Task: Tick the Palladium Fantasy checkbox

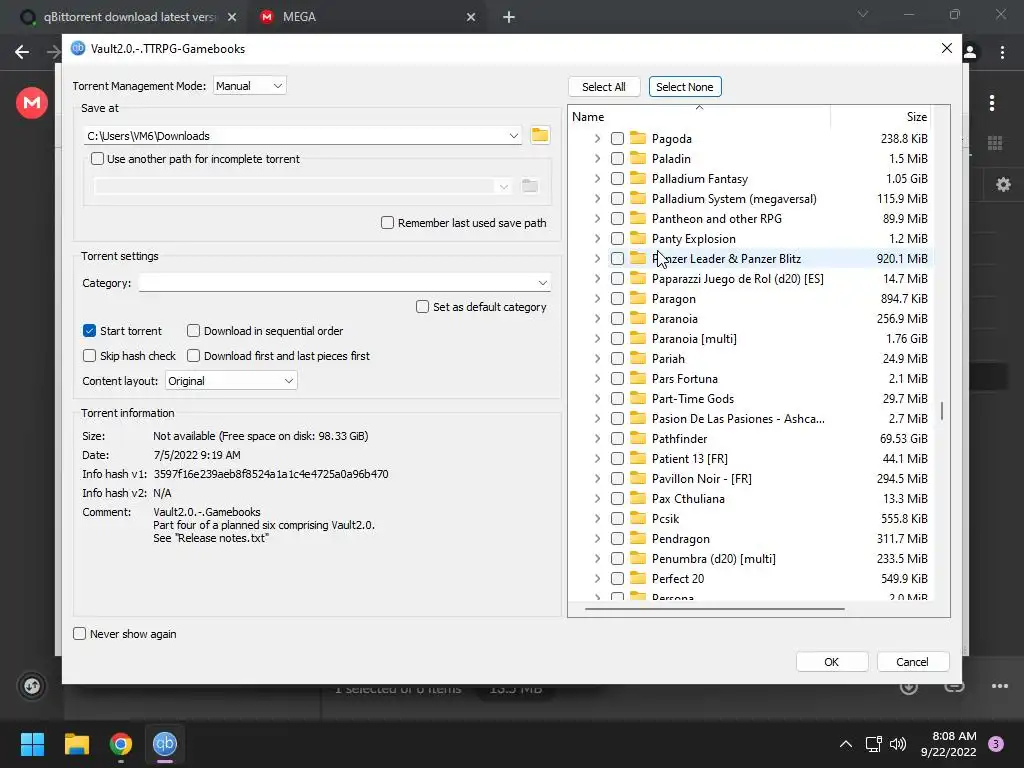Action: pos(617,178)
